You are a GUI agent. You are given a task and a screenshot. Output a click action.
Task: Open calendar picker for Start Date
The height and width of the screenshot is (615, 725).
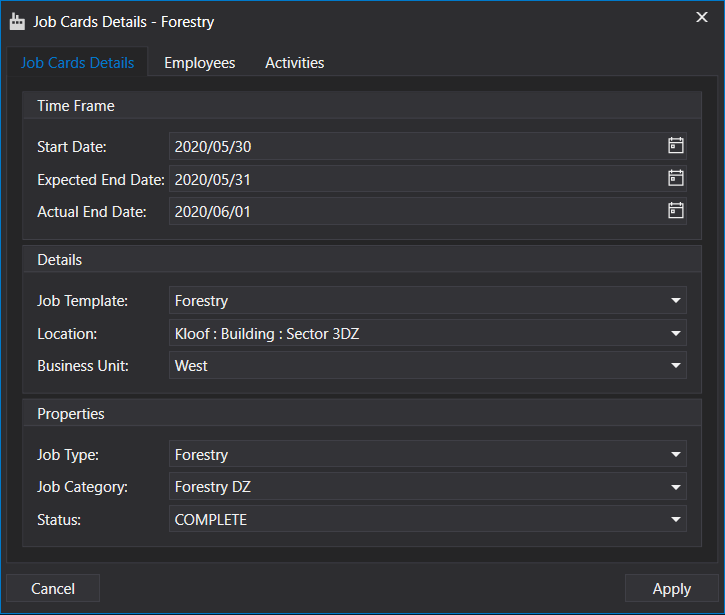[676, 146]
